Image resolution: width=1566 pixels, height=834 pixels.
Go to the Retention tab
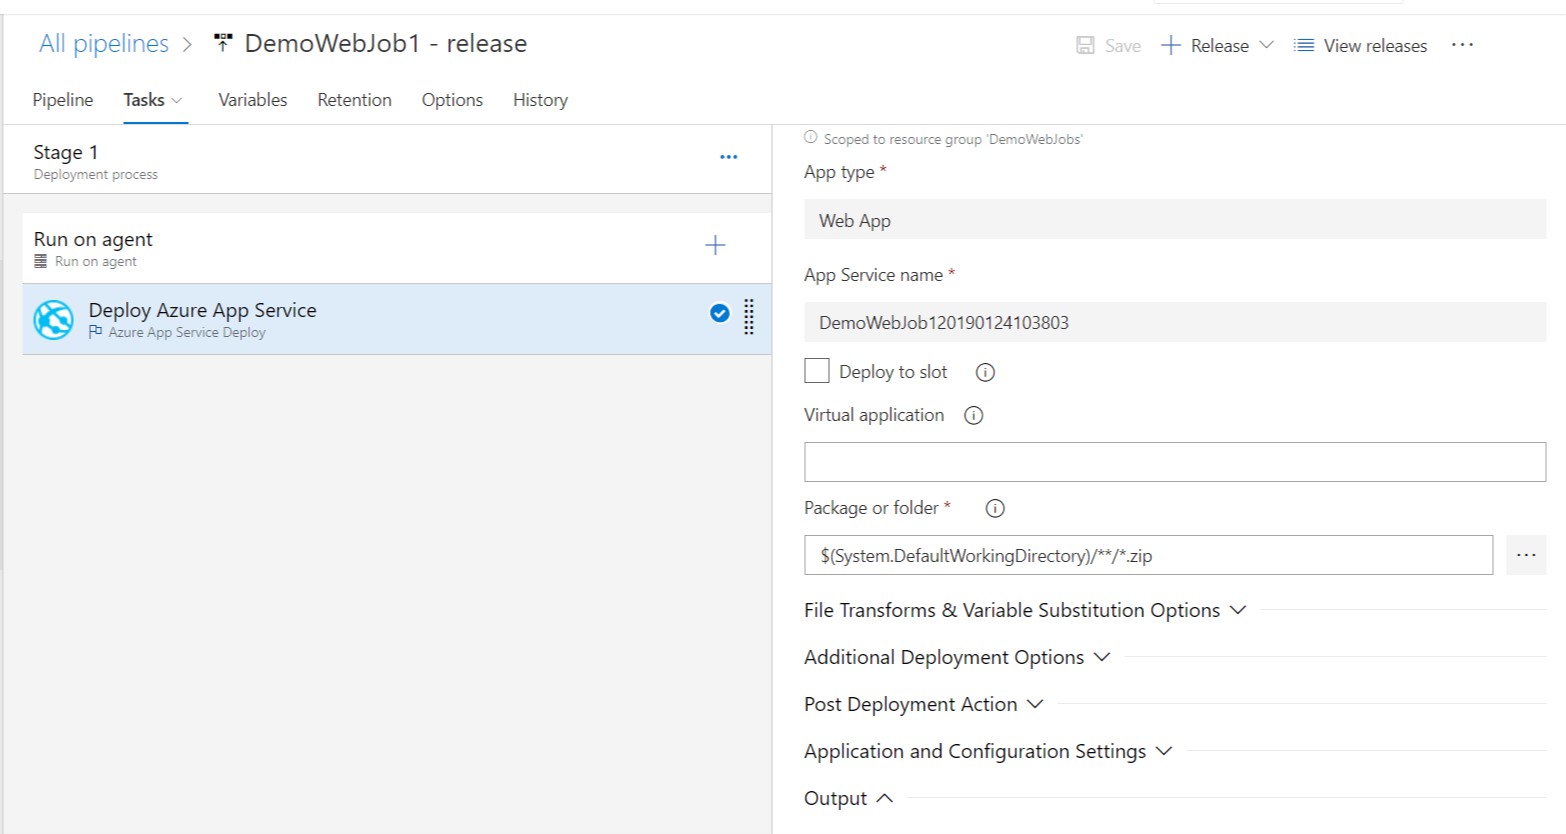tap(355, 100)
